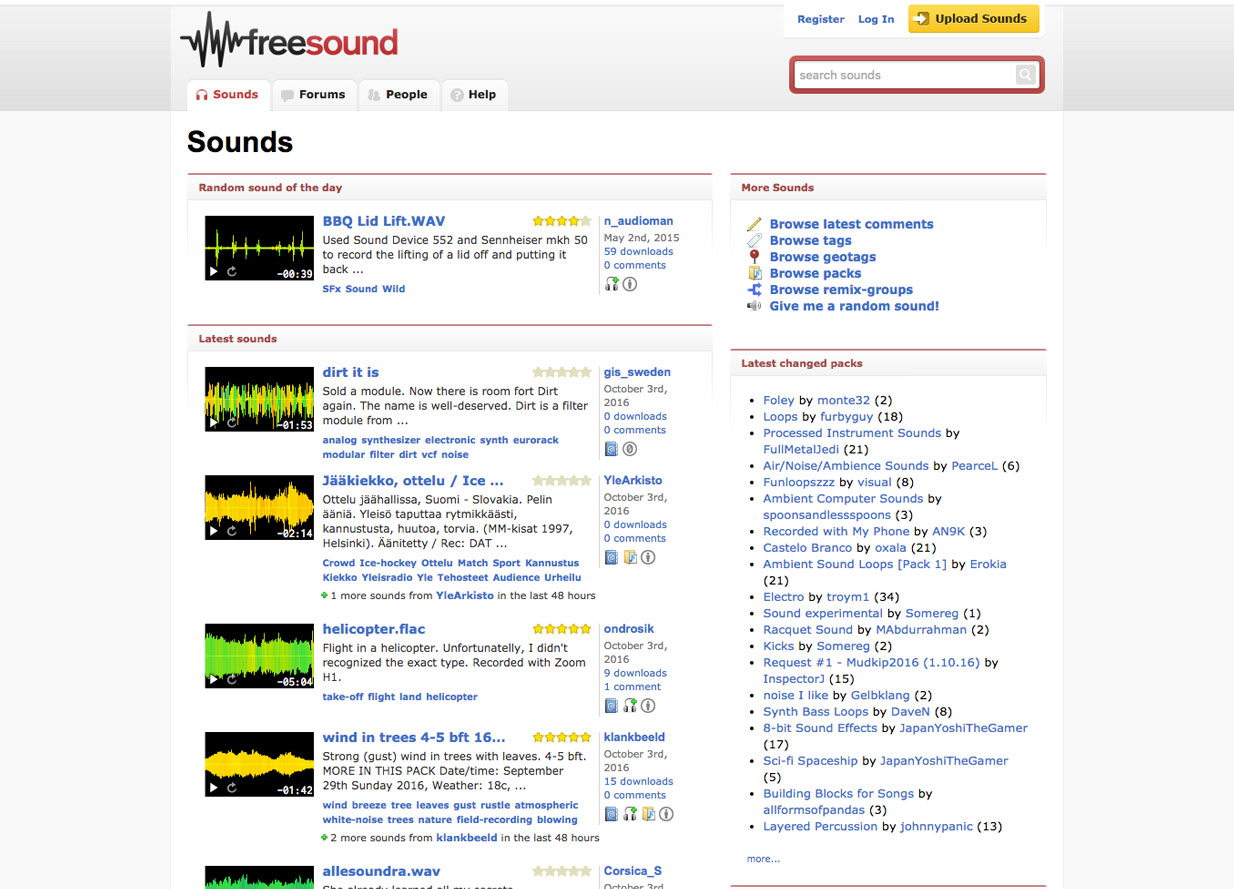The height and width of the screenshot is (889, 1234).
Task: Open '59 downloads' for BBQ Lid Lift
Action: coord(638,252)
